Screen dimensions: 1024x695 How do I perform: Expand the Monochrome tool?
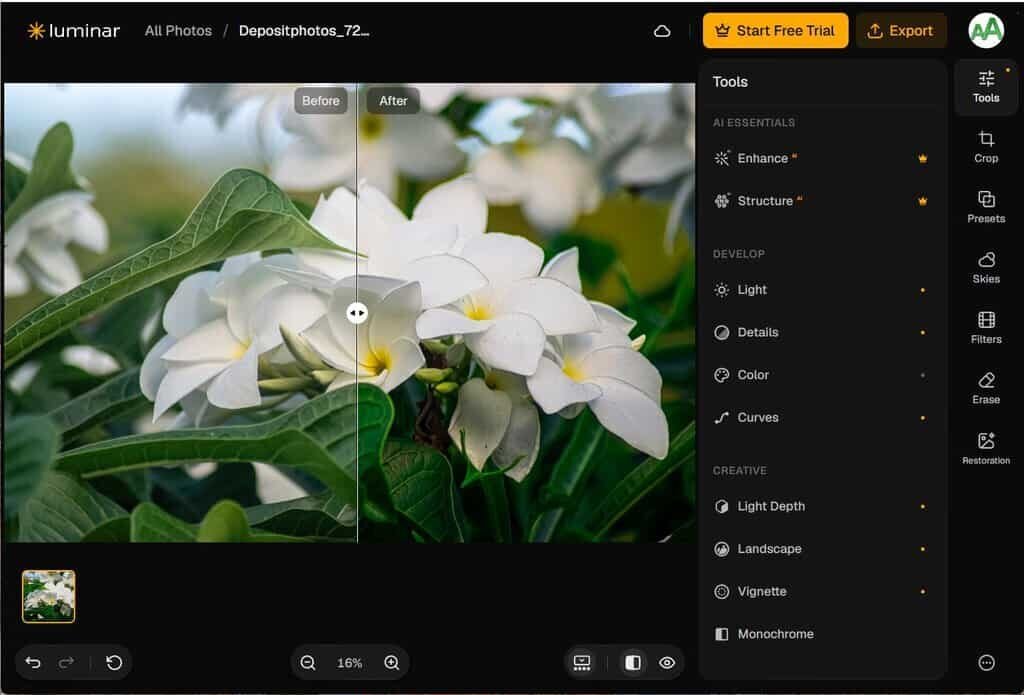[822, 634]
